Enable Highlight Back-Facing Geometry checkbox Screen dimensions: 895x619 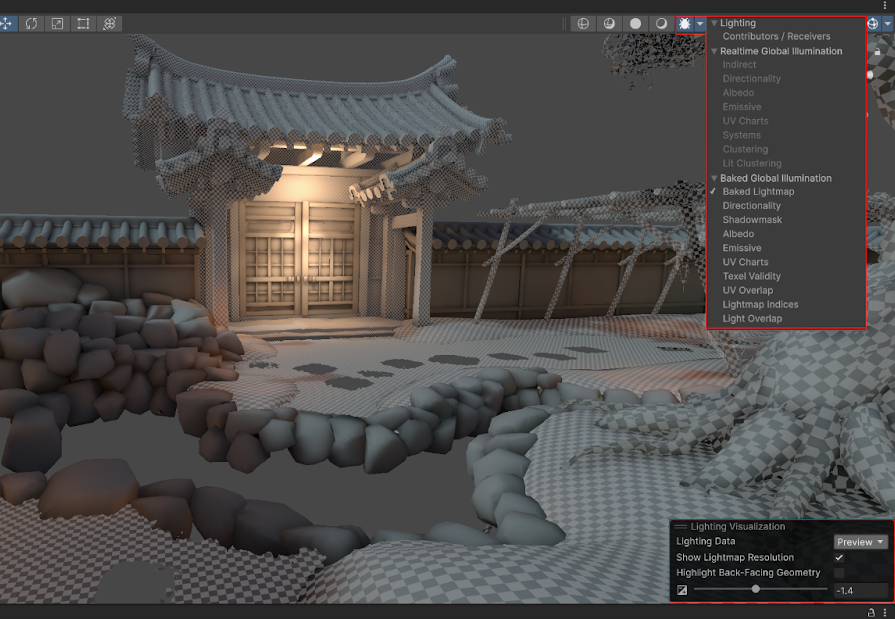(839, 573)
